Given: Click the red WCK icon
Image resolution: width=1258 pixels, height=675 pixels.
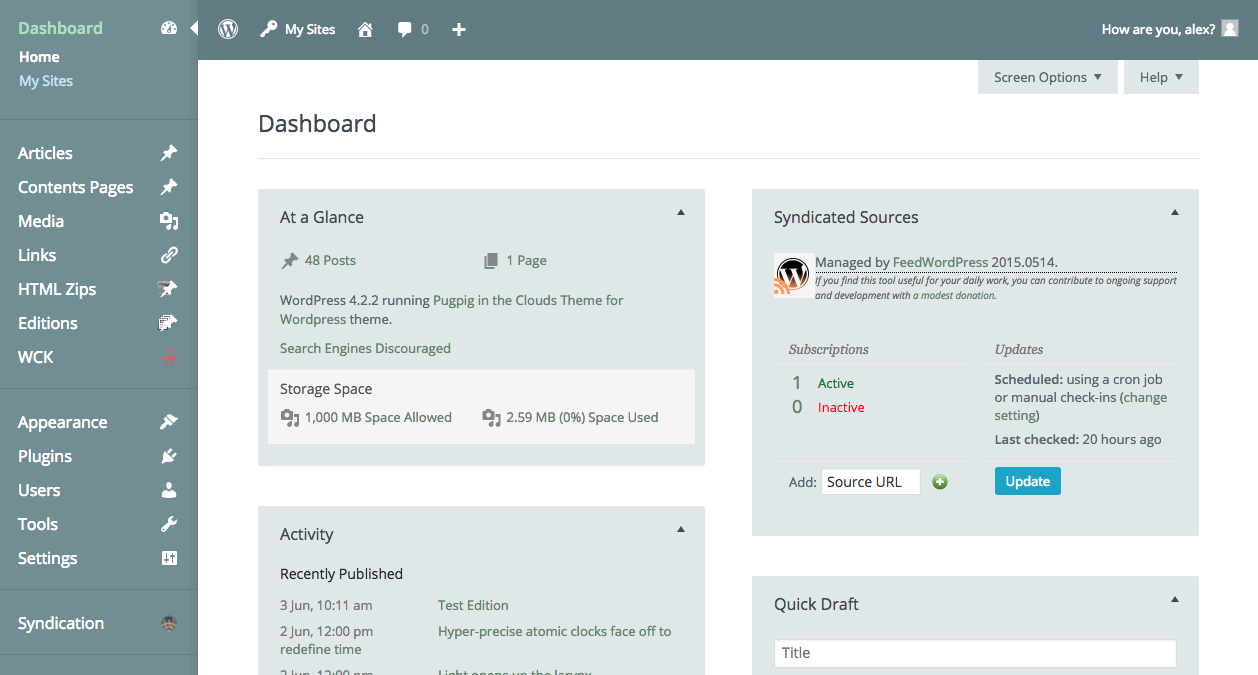Looking at the screenshot, I should [x=169, y=357].
